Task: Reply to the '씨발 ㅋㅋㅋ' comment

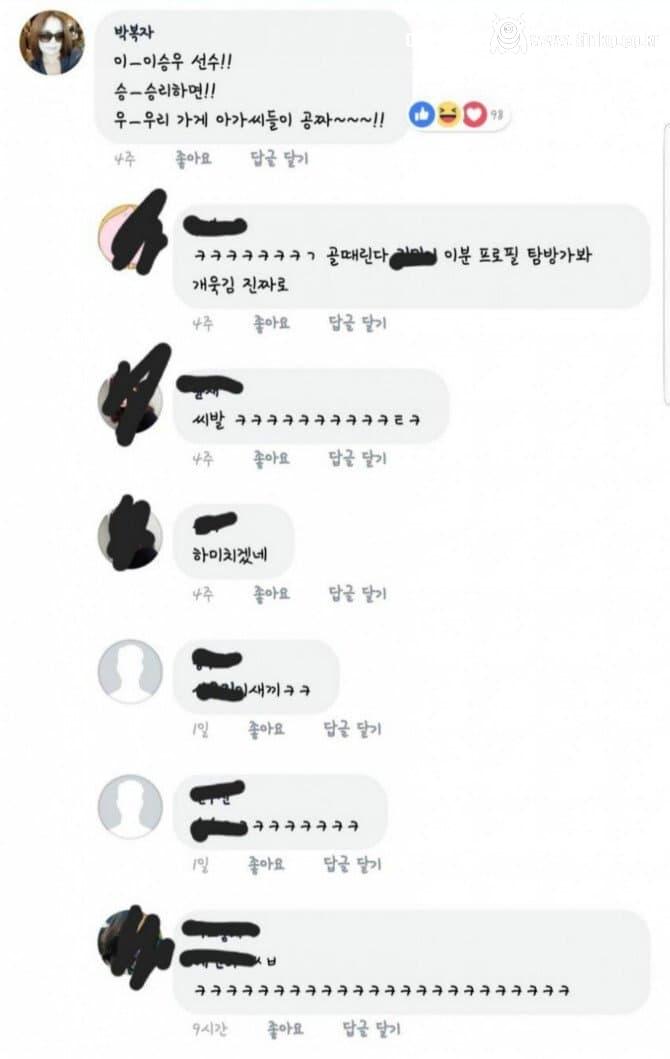Action: pyautogui.click(x=357, y=459)
